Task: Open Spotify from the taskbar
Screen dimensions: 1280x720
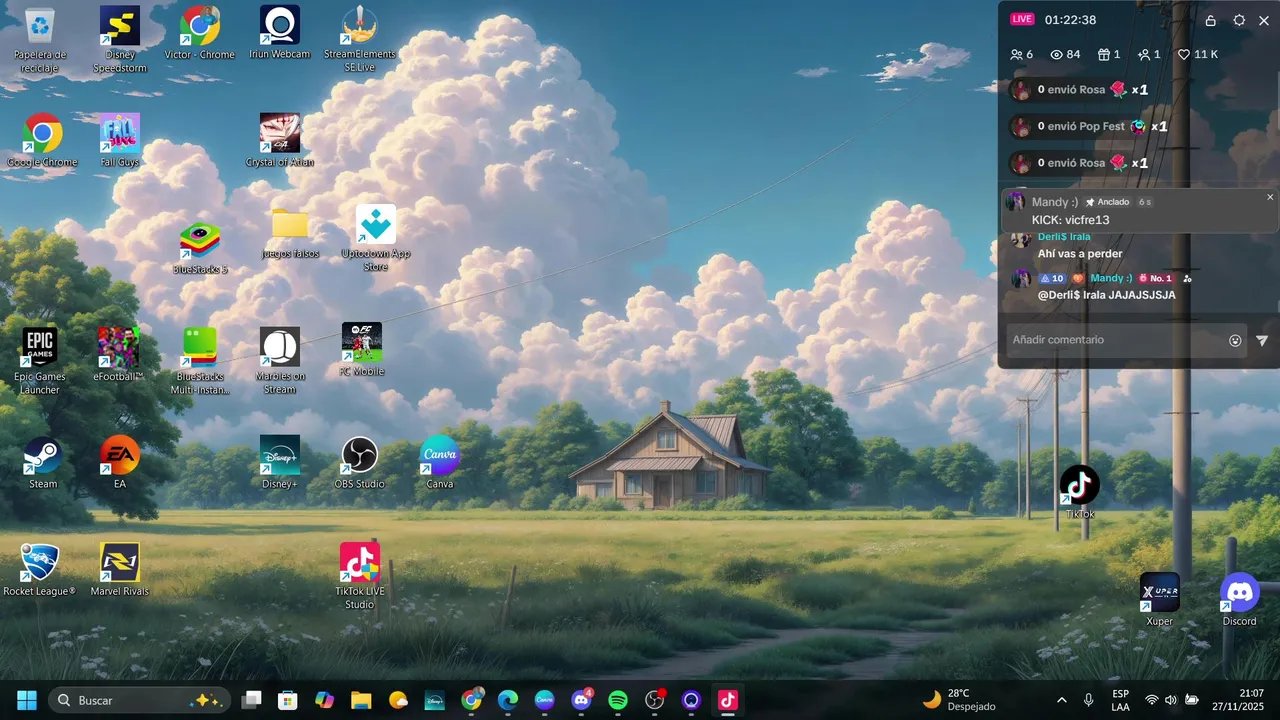Action: click(x=618, y=700)
